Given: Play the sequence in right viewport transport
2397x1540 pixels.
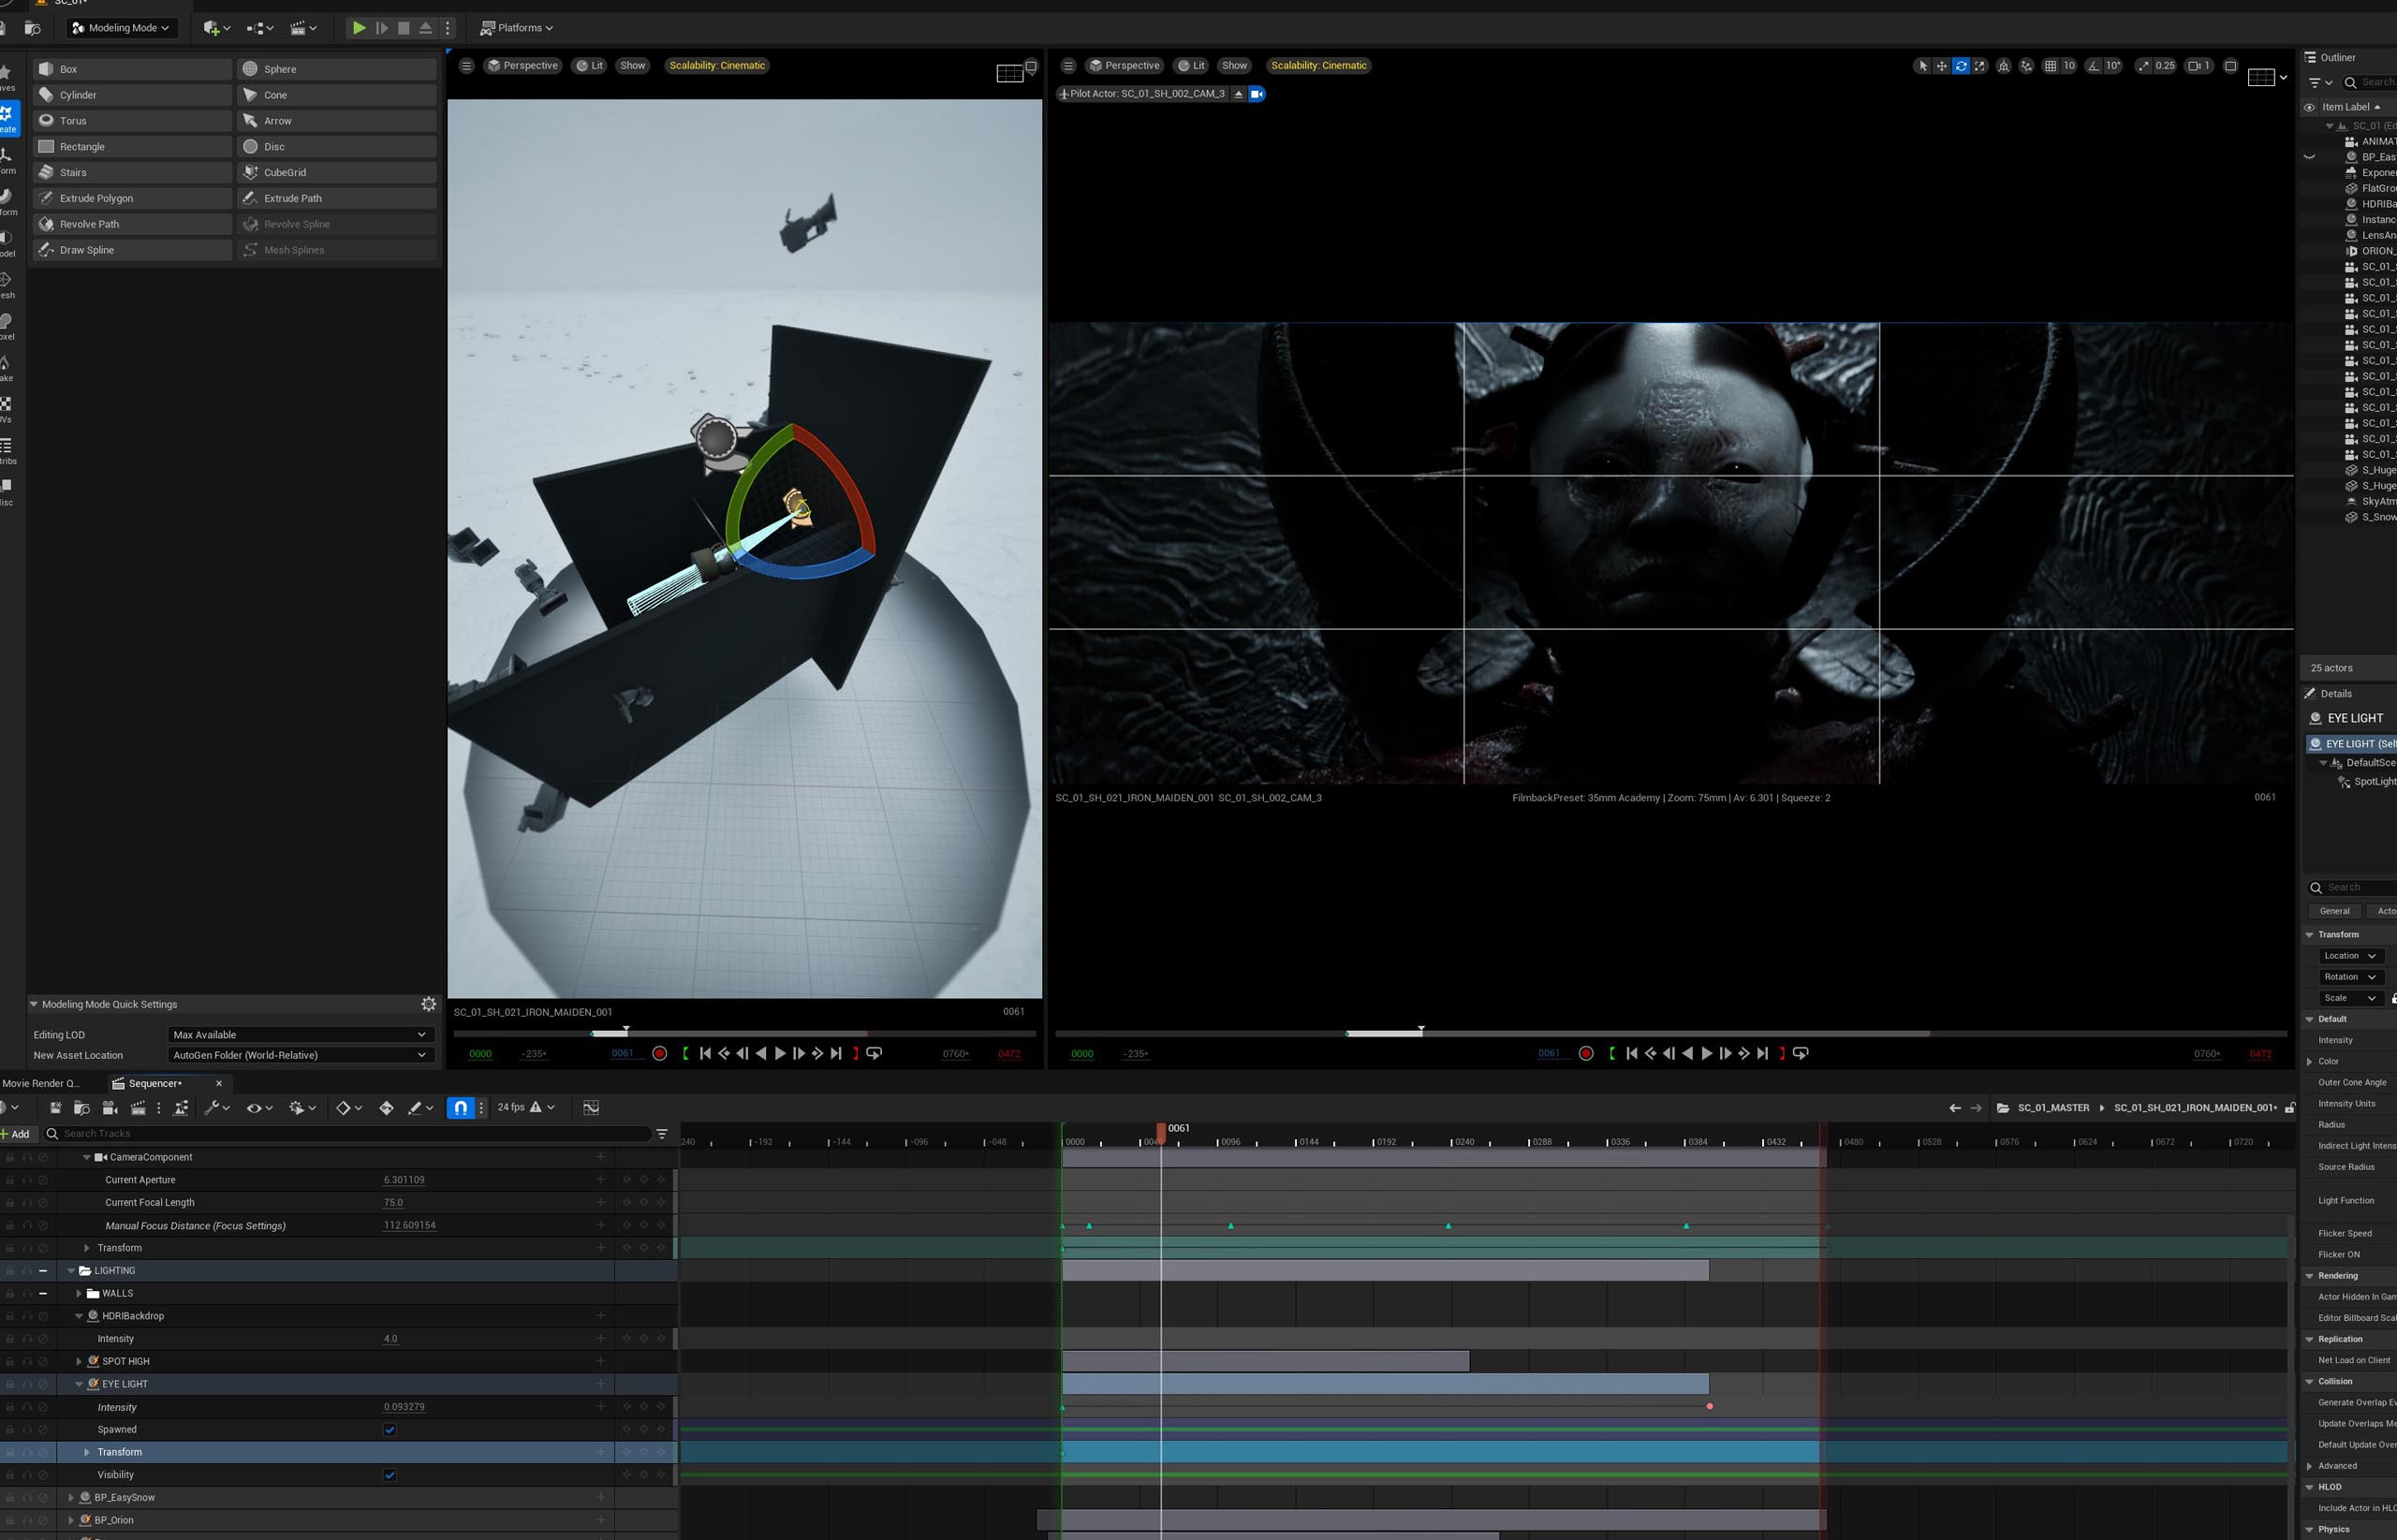Looking at the screenshot, I should pos(1707,1053).
